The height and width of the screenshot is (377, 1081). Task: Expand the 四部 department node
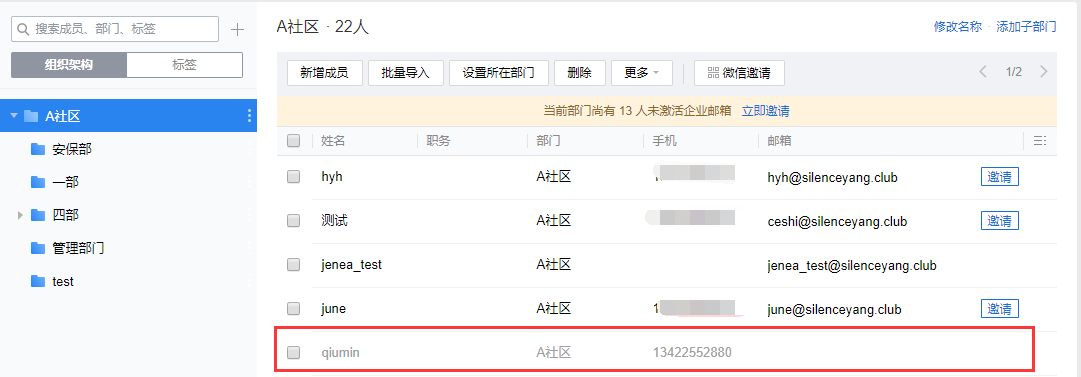point(20,215)
